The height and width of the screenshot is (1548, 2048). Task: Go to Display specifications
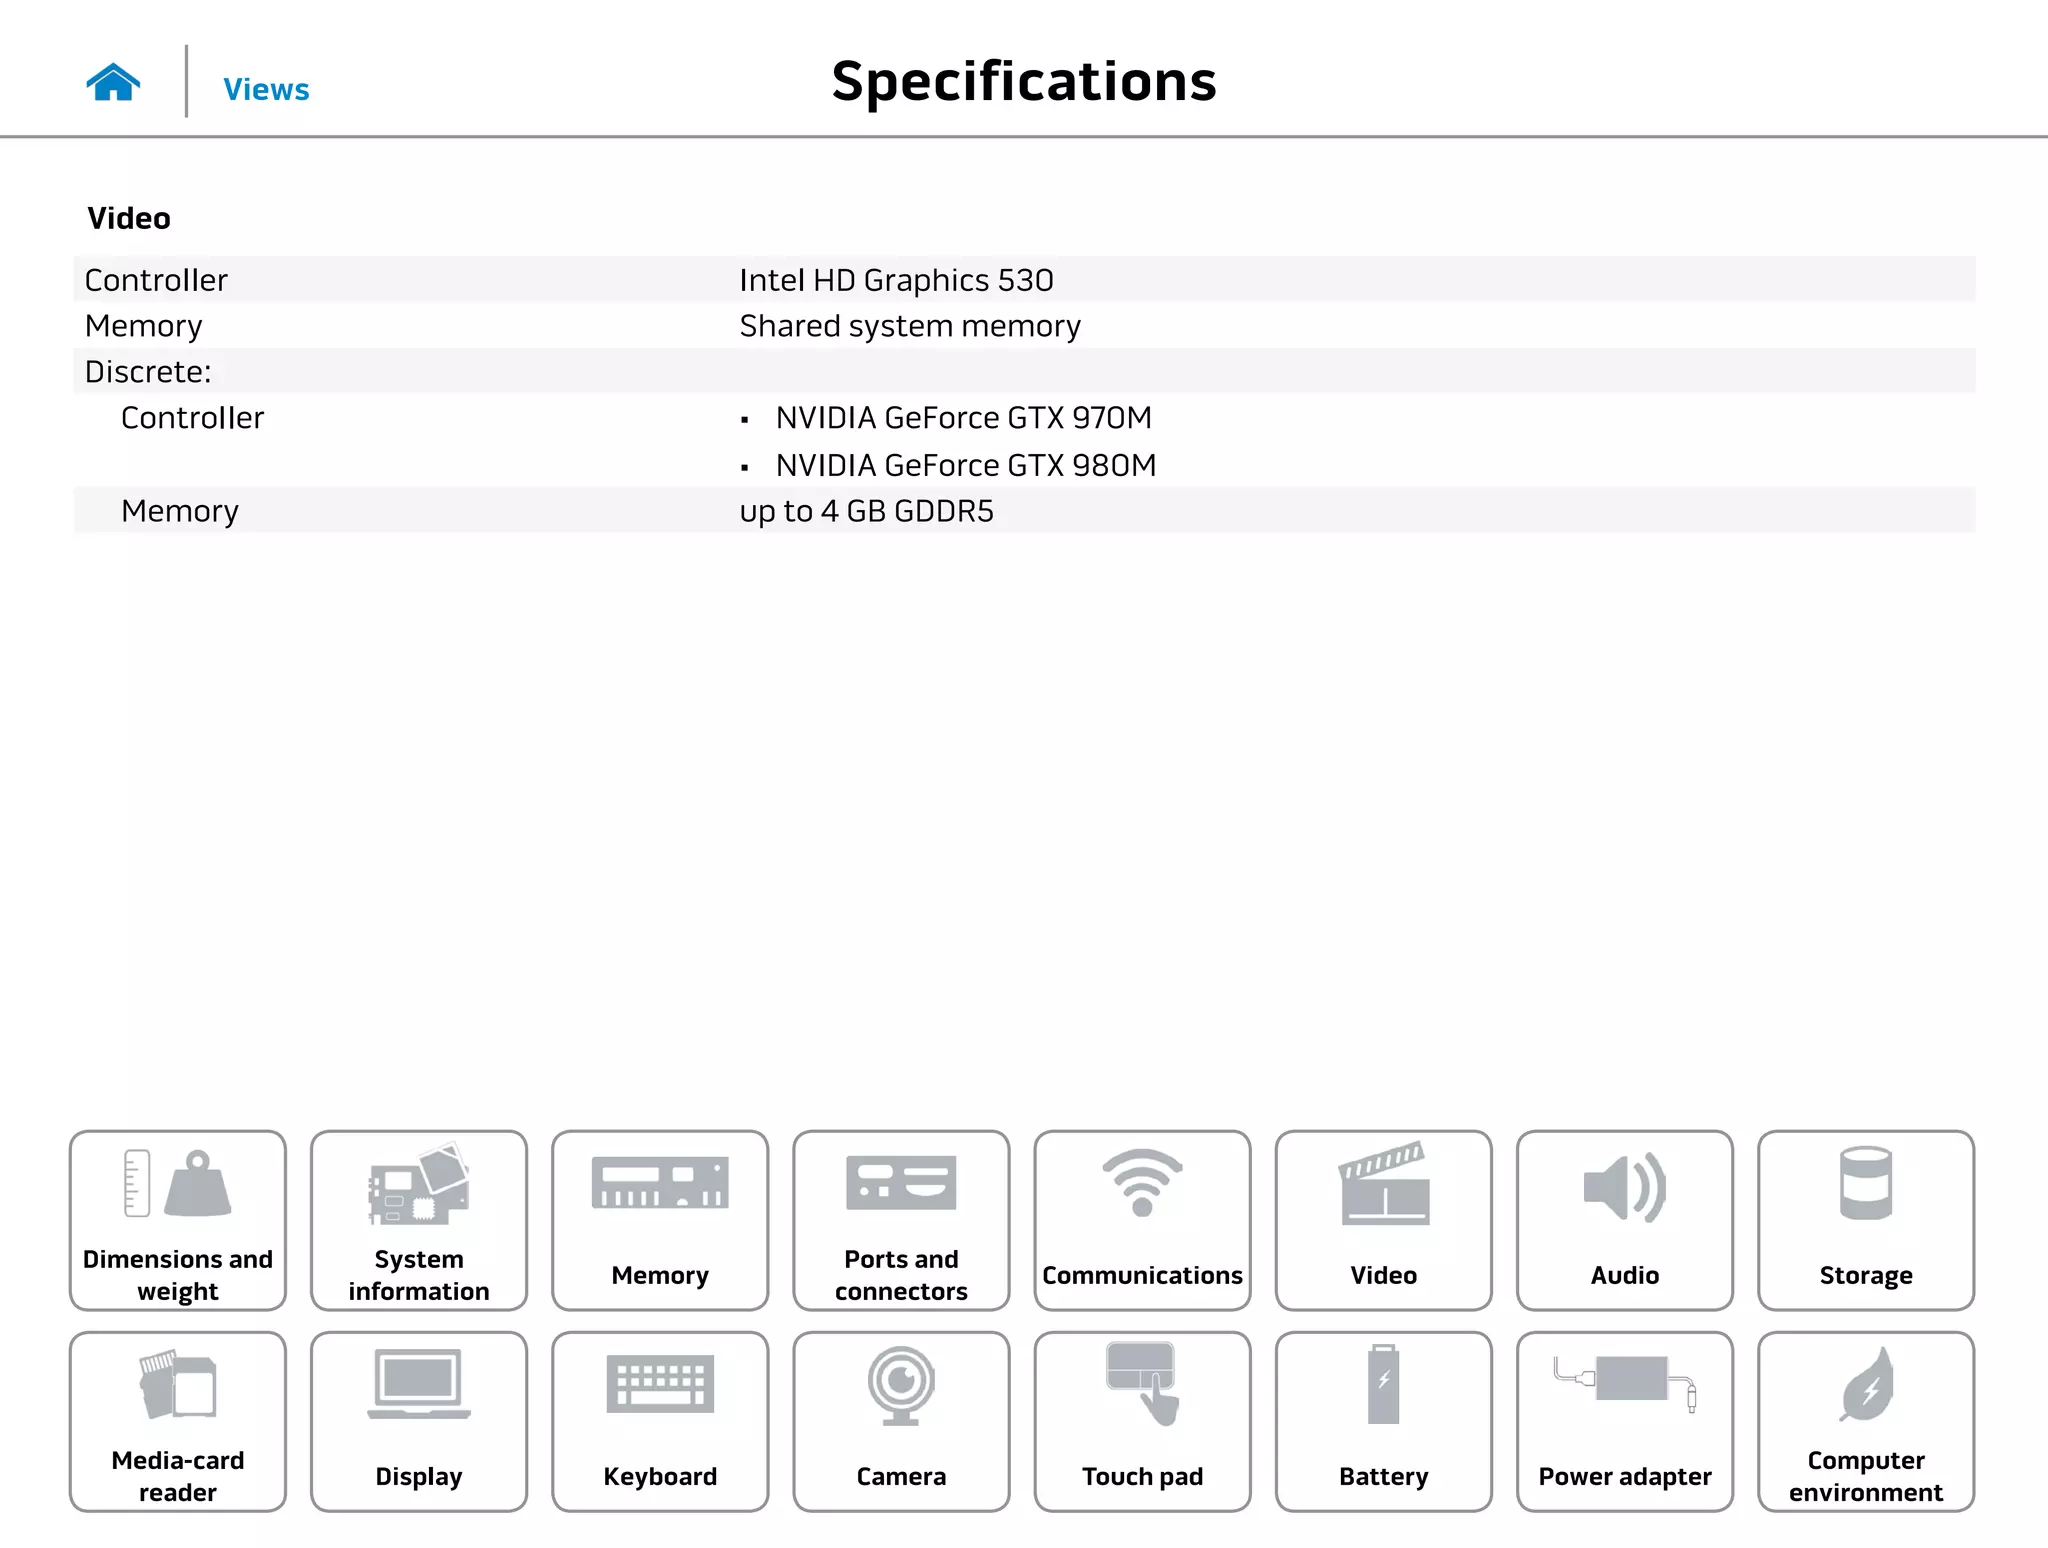click(x=419, y=1421)
